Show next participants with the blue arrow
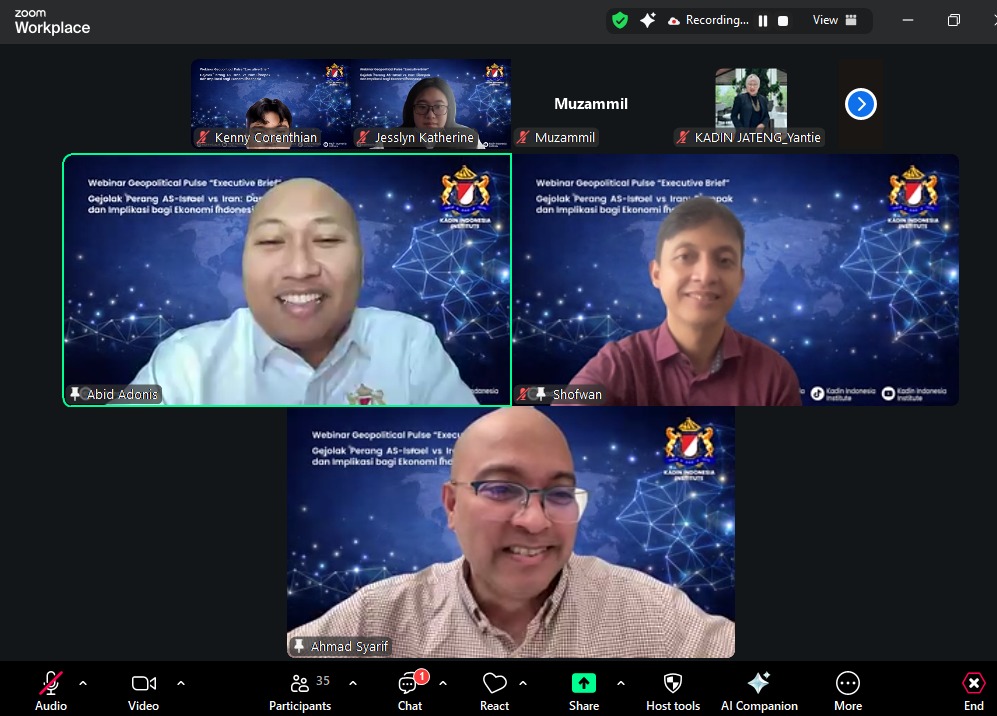997x716 pixels. click(861, 104)
